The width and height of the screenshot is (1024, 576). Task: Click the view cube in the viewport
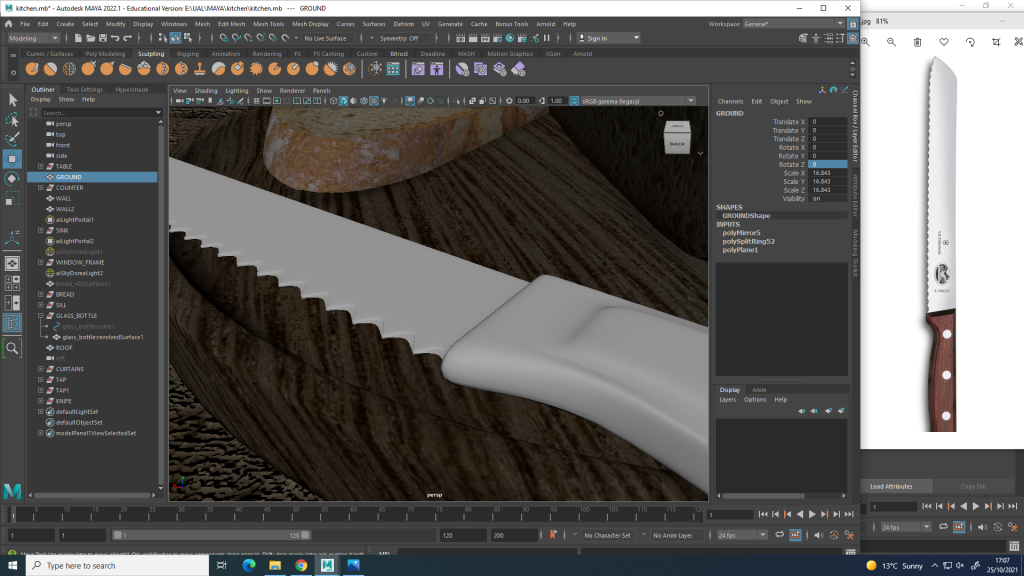(677, 138)
